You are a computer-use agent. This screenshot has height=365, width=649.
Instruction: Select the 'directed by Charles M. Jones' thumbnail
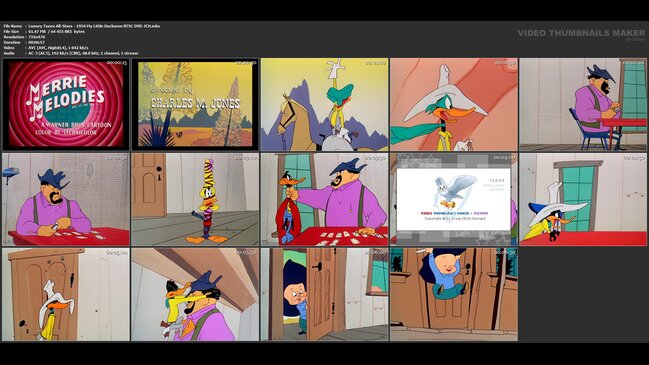(x=195, y=104)
